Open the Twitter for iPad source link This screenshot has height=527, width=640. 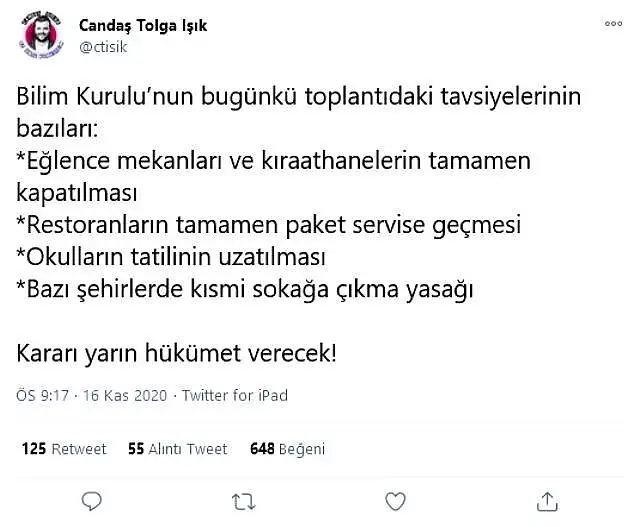point(235,396)
